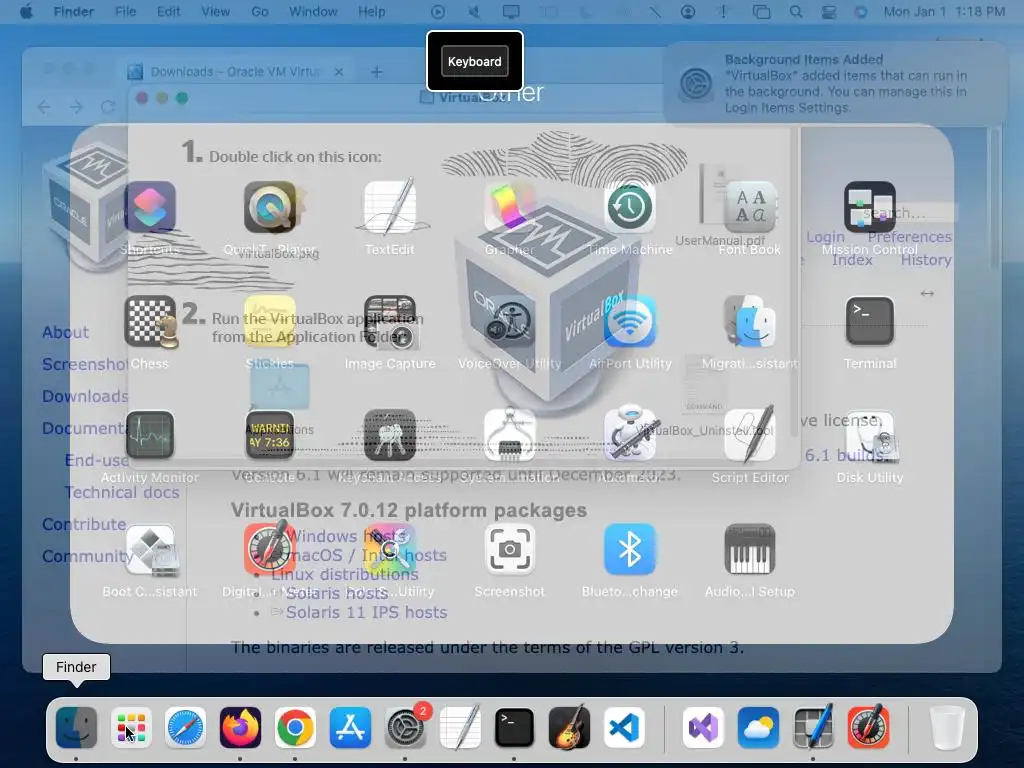Open the View menu
The height and width of the screenshot is (768, 1024).
(x=216, y=12)
